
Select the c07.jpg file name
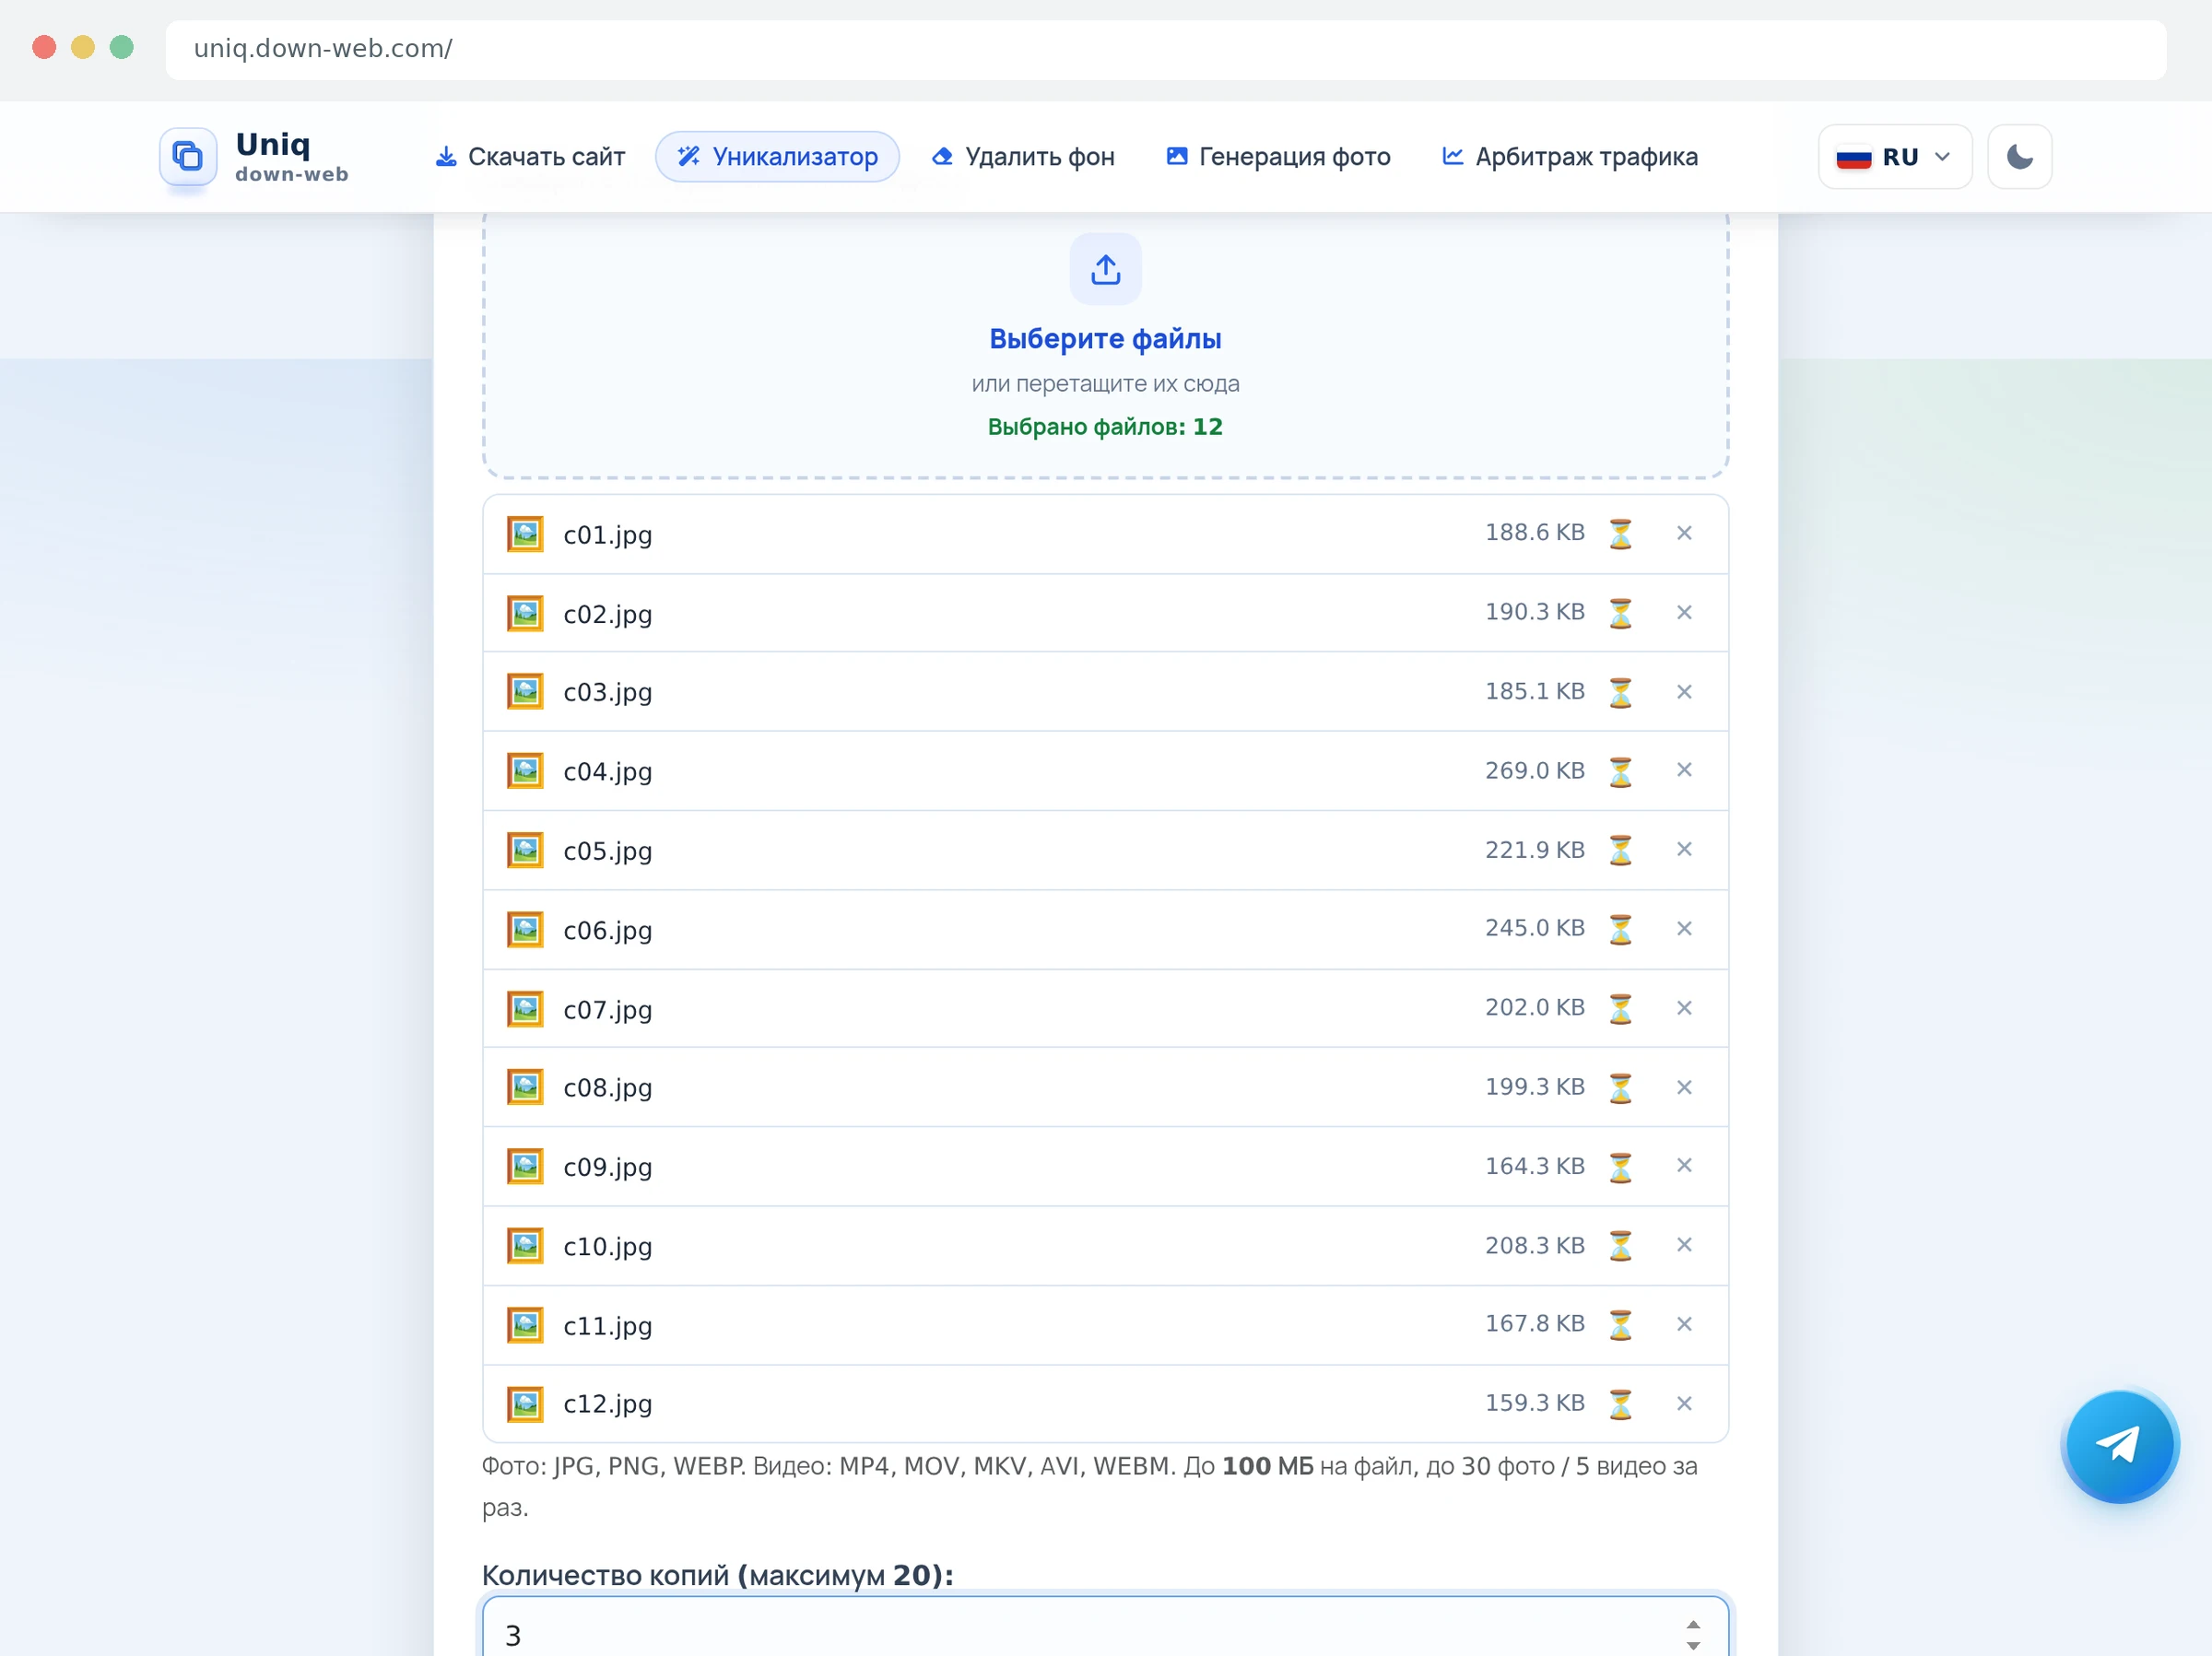point(607,1010)
